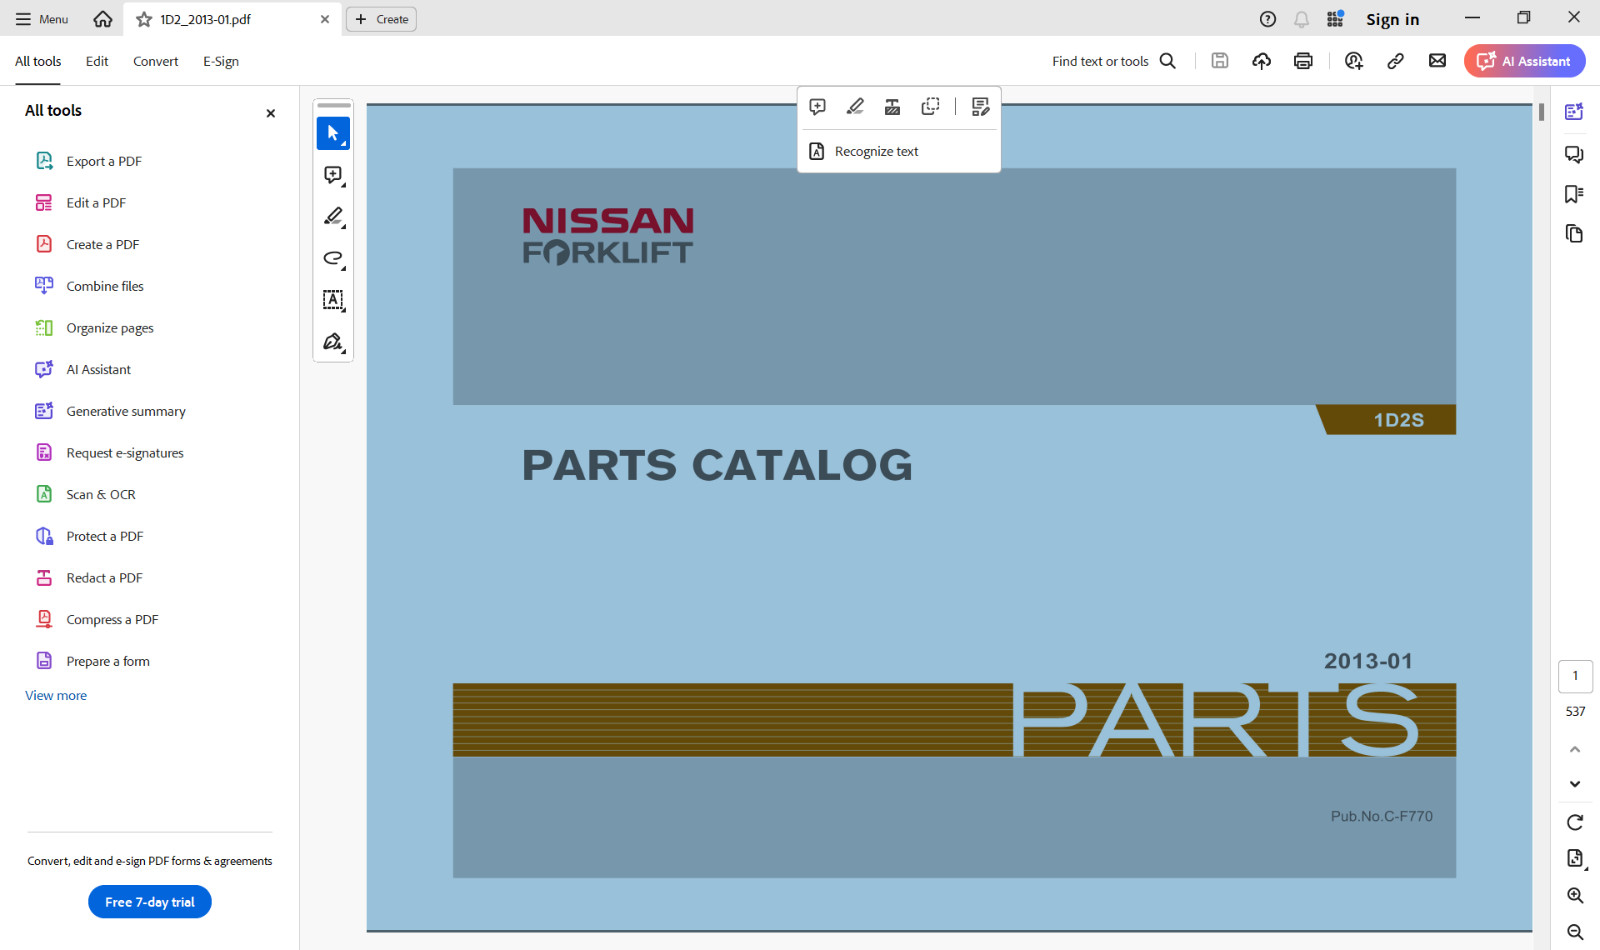1600x950 pixels.
Task: Open page thumbnails panel in right rail
Action: [x=1574, y=234]
